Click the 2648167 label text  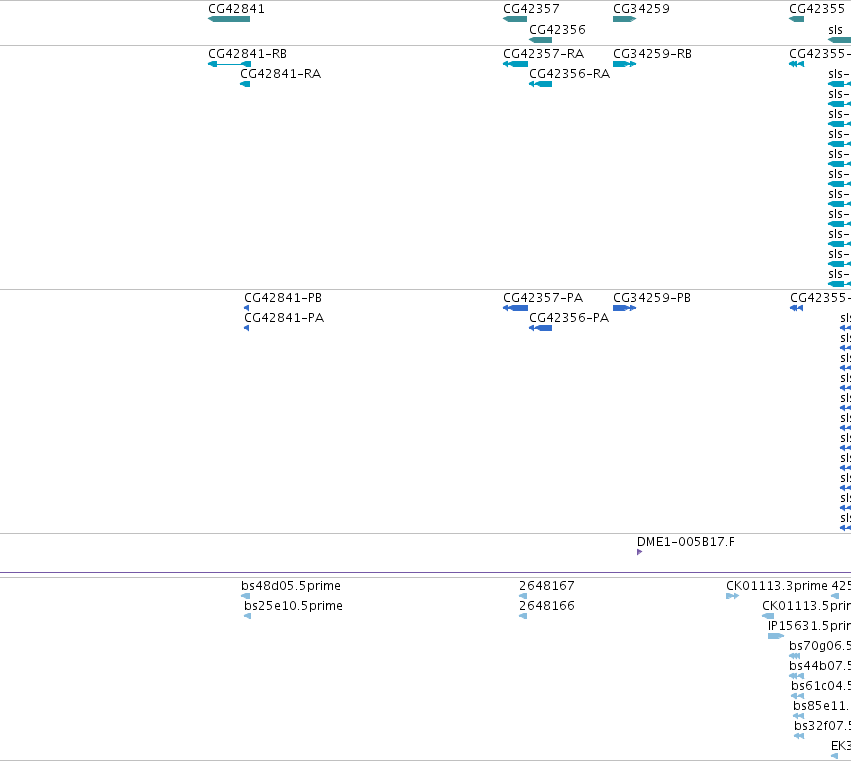click(x=547, y=586)
